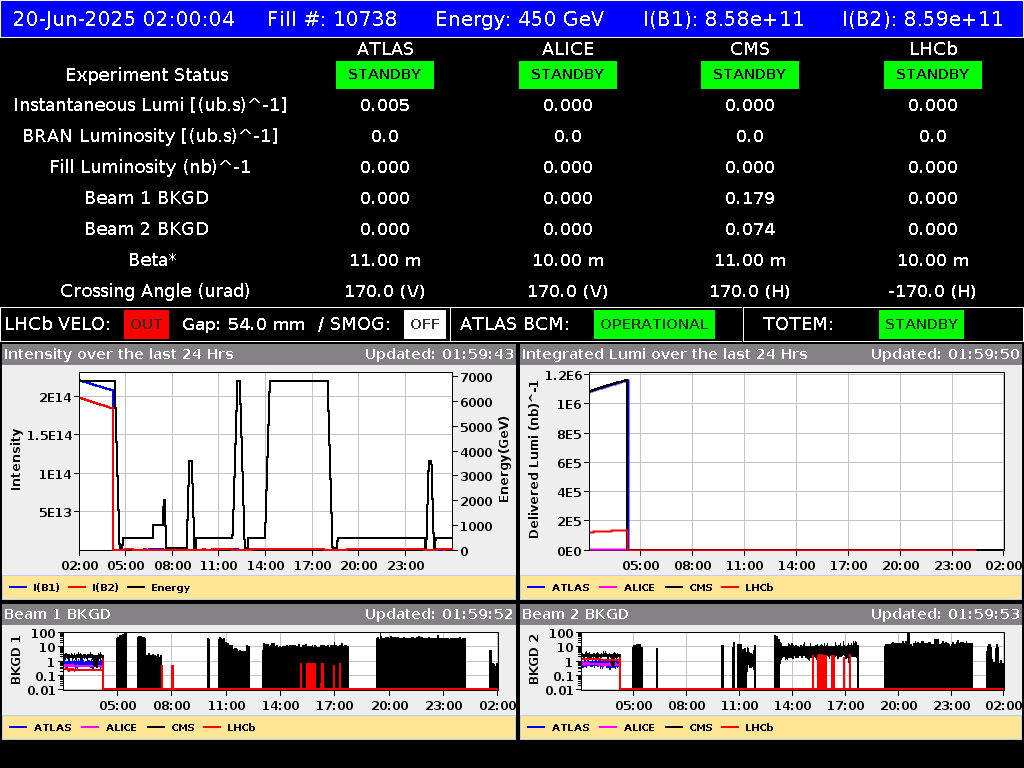Click ALICE Beta* value 10.00 m
This screenshot has width=1024, height=768.
(568, 261)
